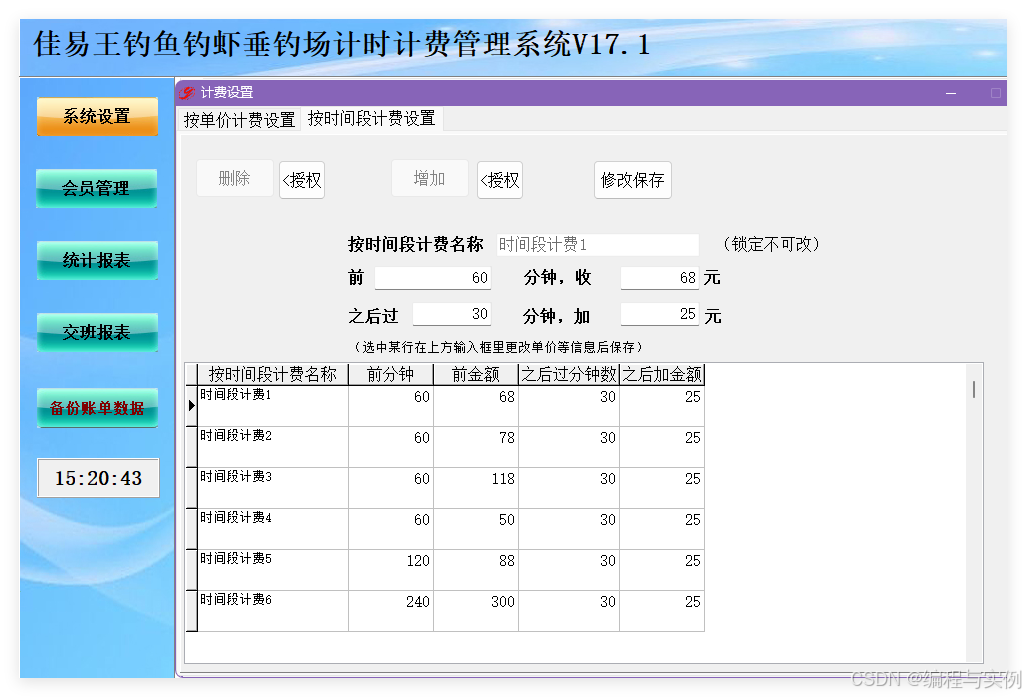
Task: Click the 之后加金额 column header
Action: 662,374
